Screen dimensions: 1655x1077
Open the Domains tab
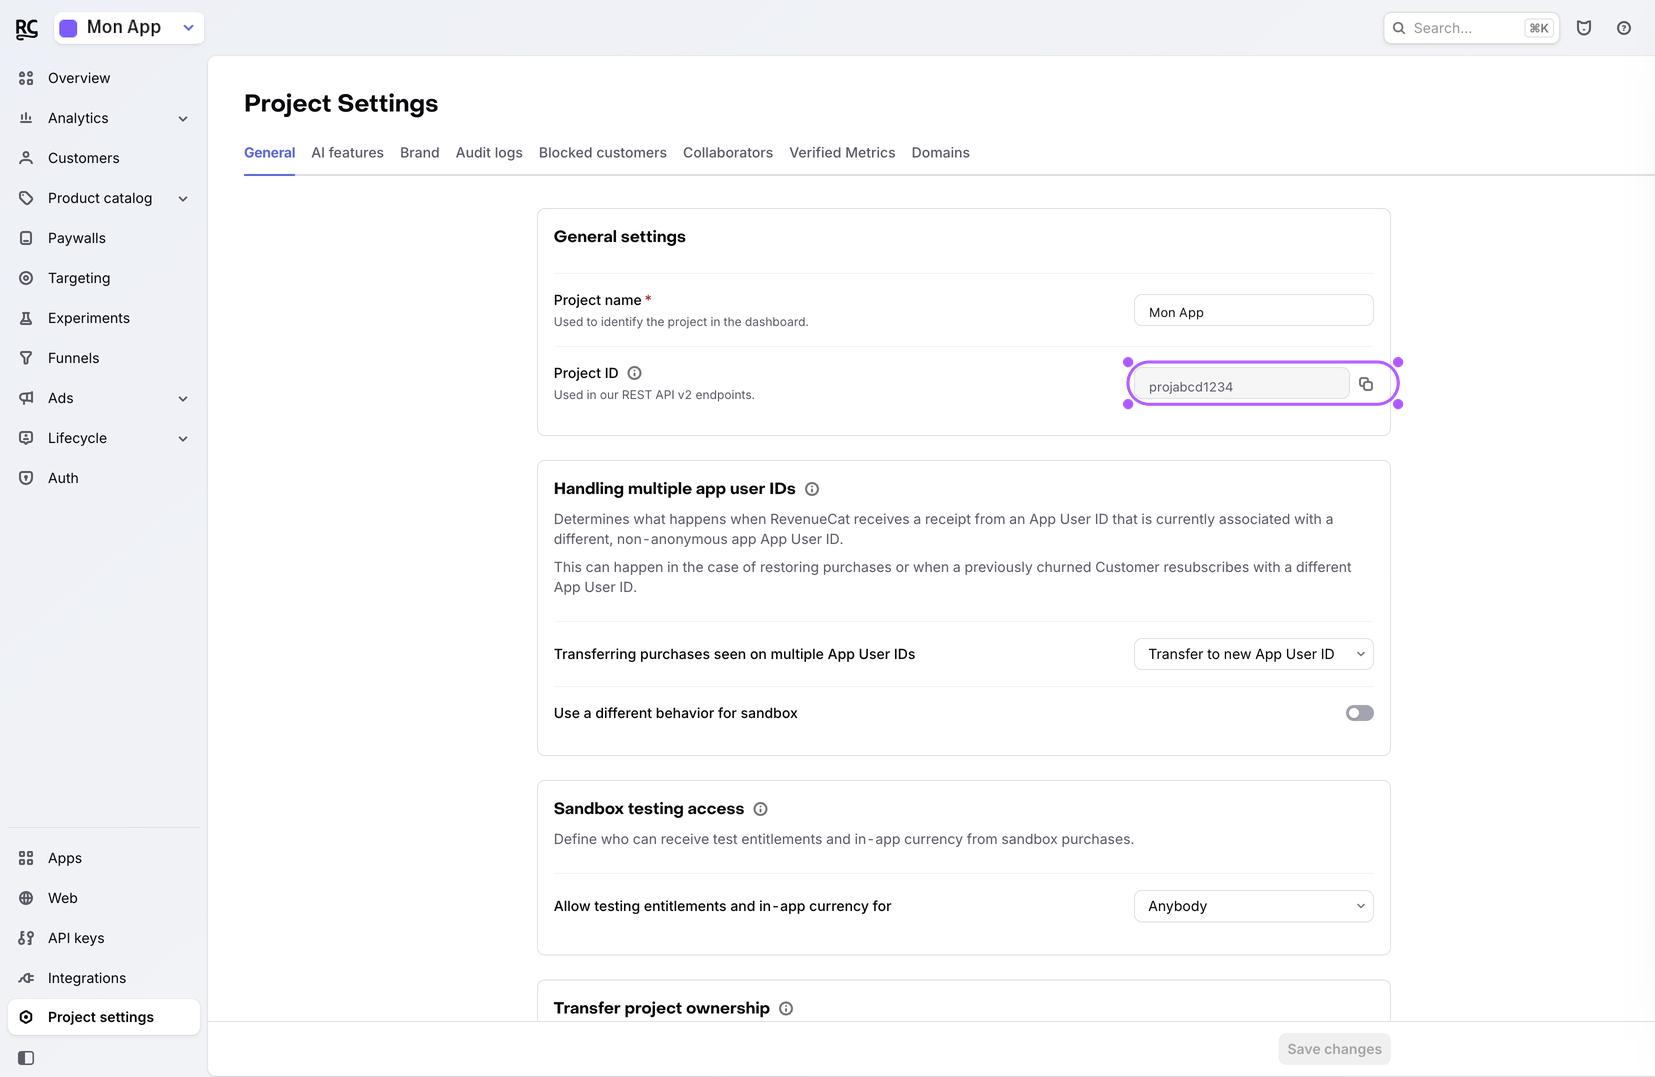940,153
